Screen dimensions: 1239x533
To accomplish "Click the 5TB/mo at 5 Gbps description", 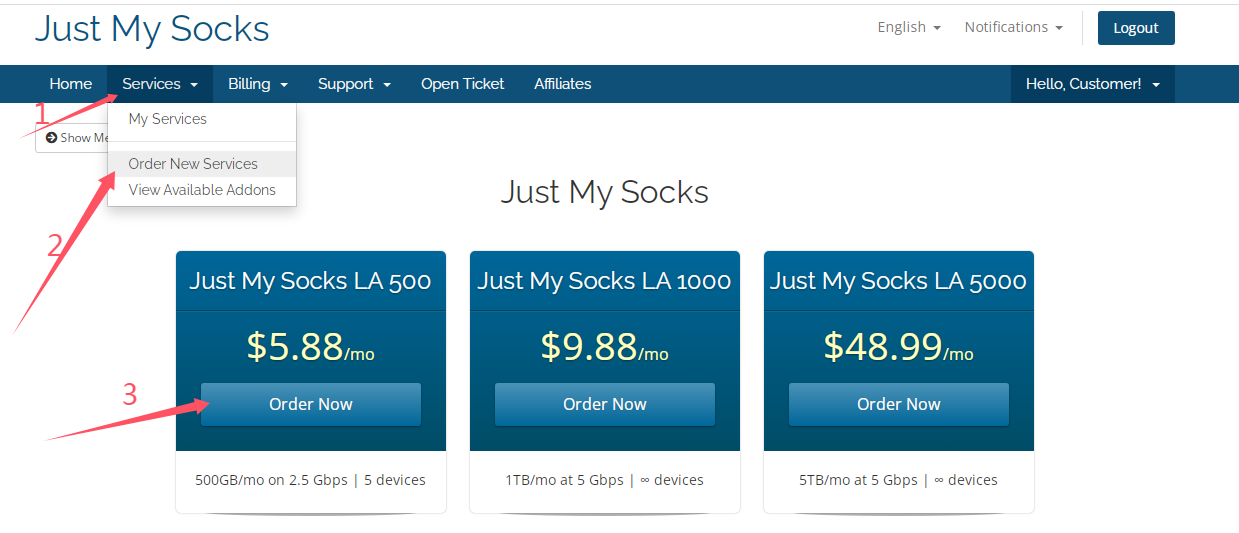I will (x=899, y=480).
